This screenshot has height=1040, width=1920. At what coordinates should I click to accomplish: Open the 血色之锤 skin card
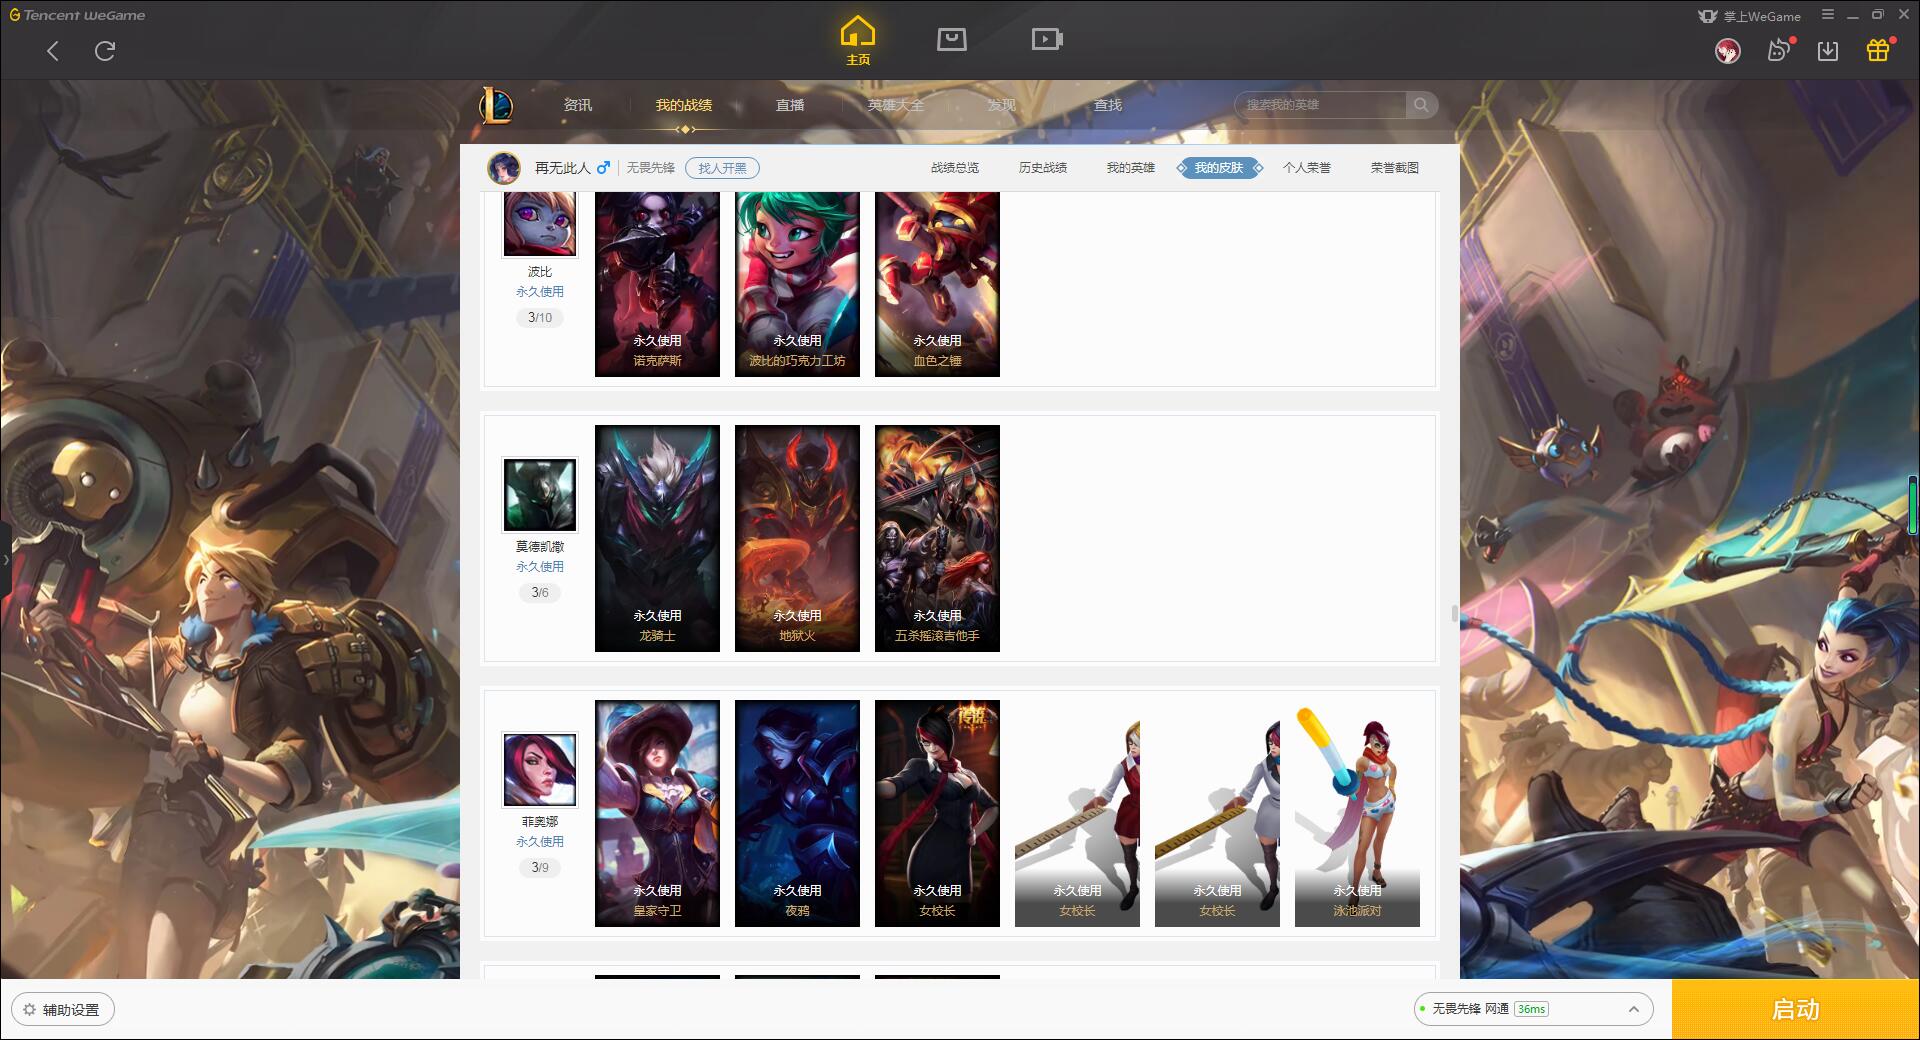pyautogui.click(x=937, y=284)
